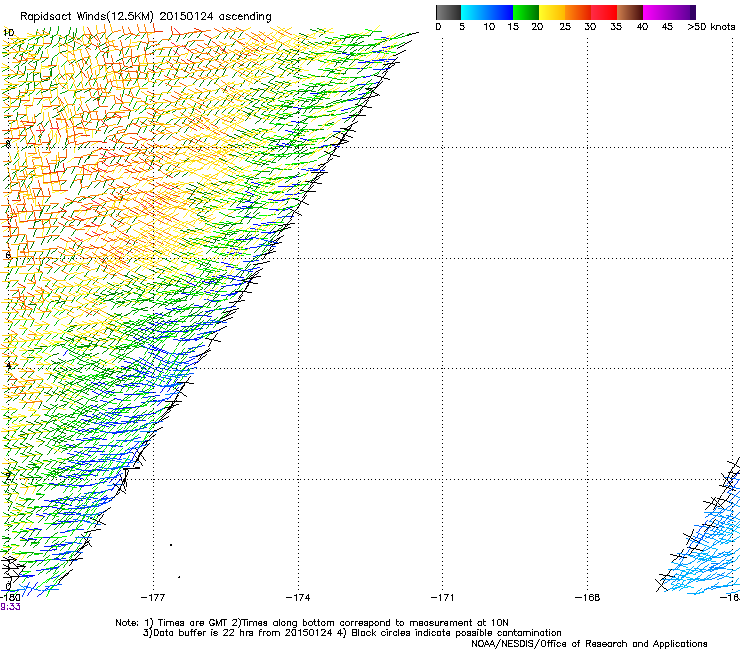Click the 'Note: 1) Times are GMT' line

point(312,623)
